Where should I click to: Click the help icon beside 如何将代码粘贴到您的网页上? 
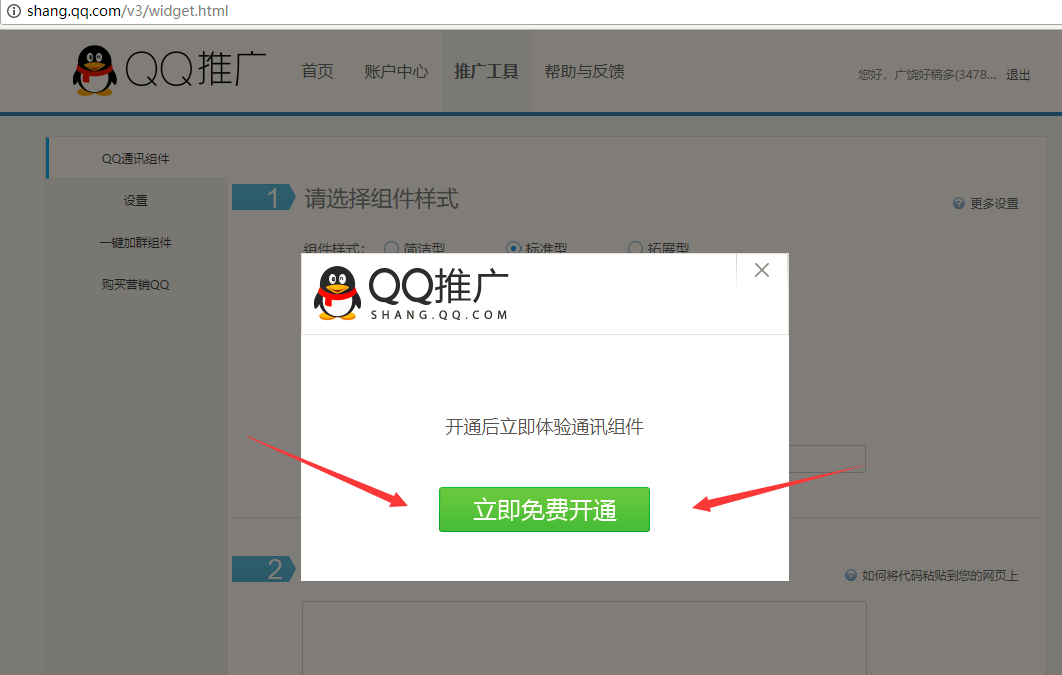(851, 575)
